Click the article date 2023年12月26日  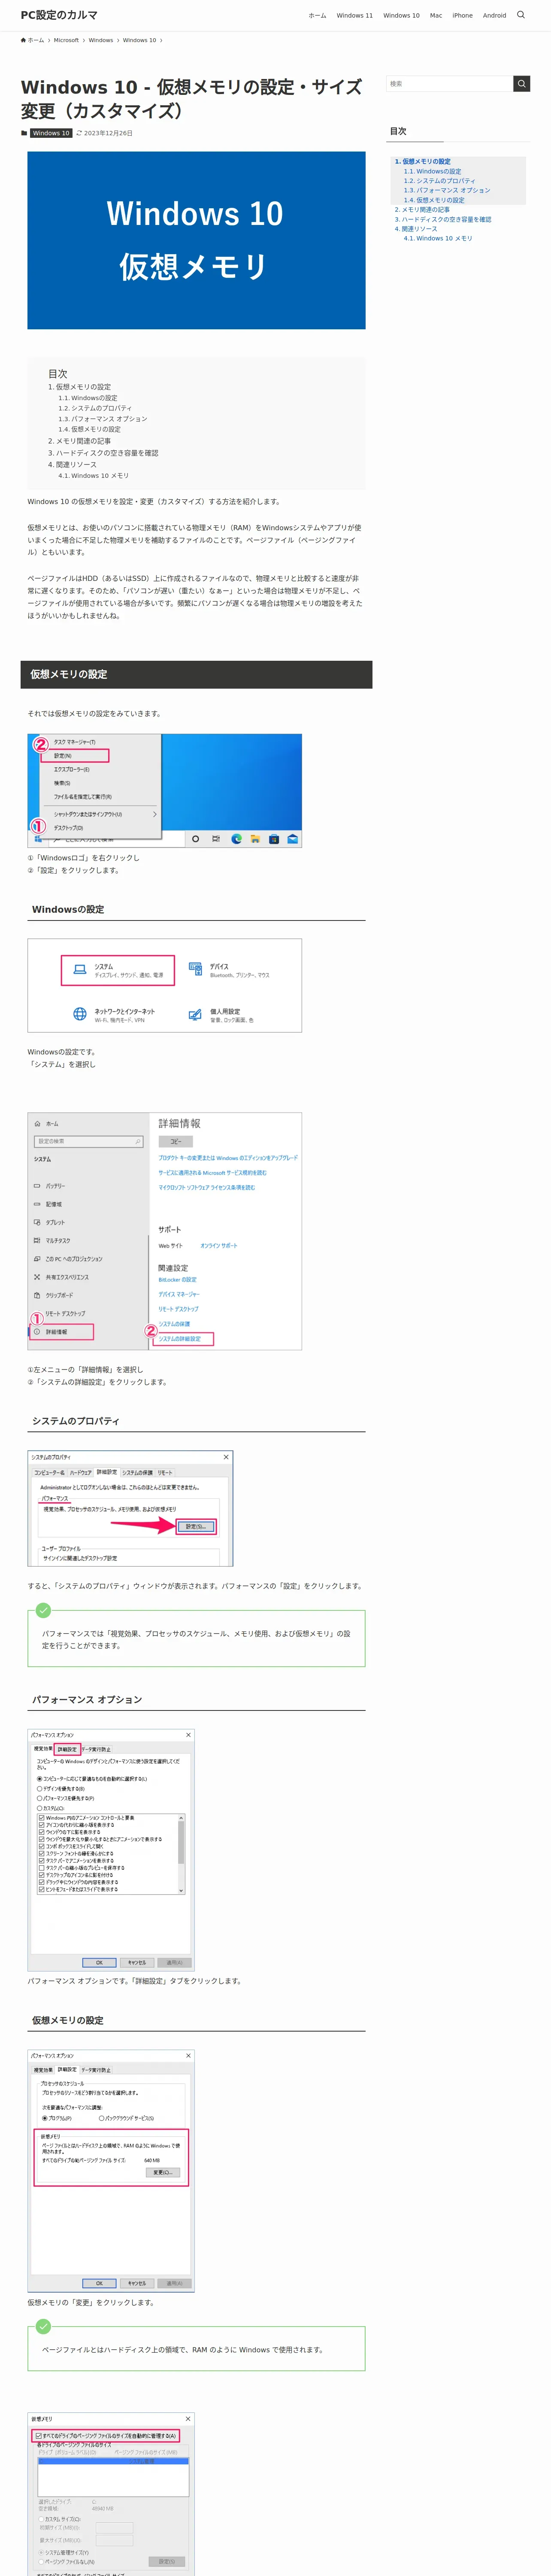point(108,133)
